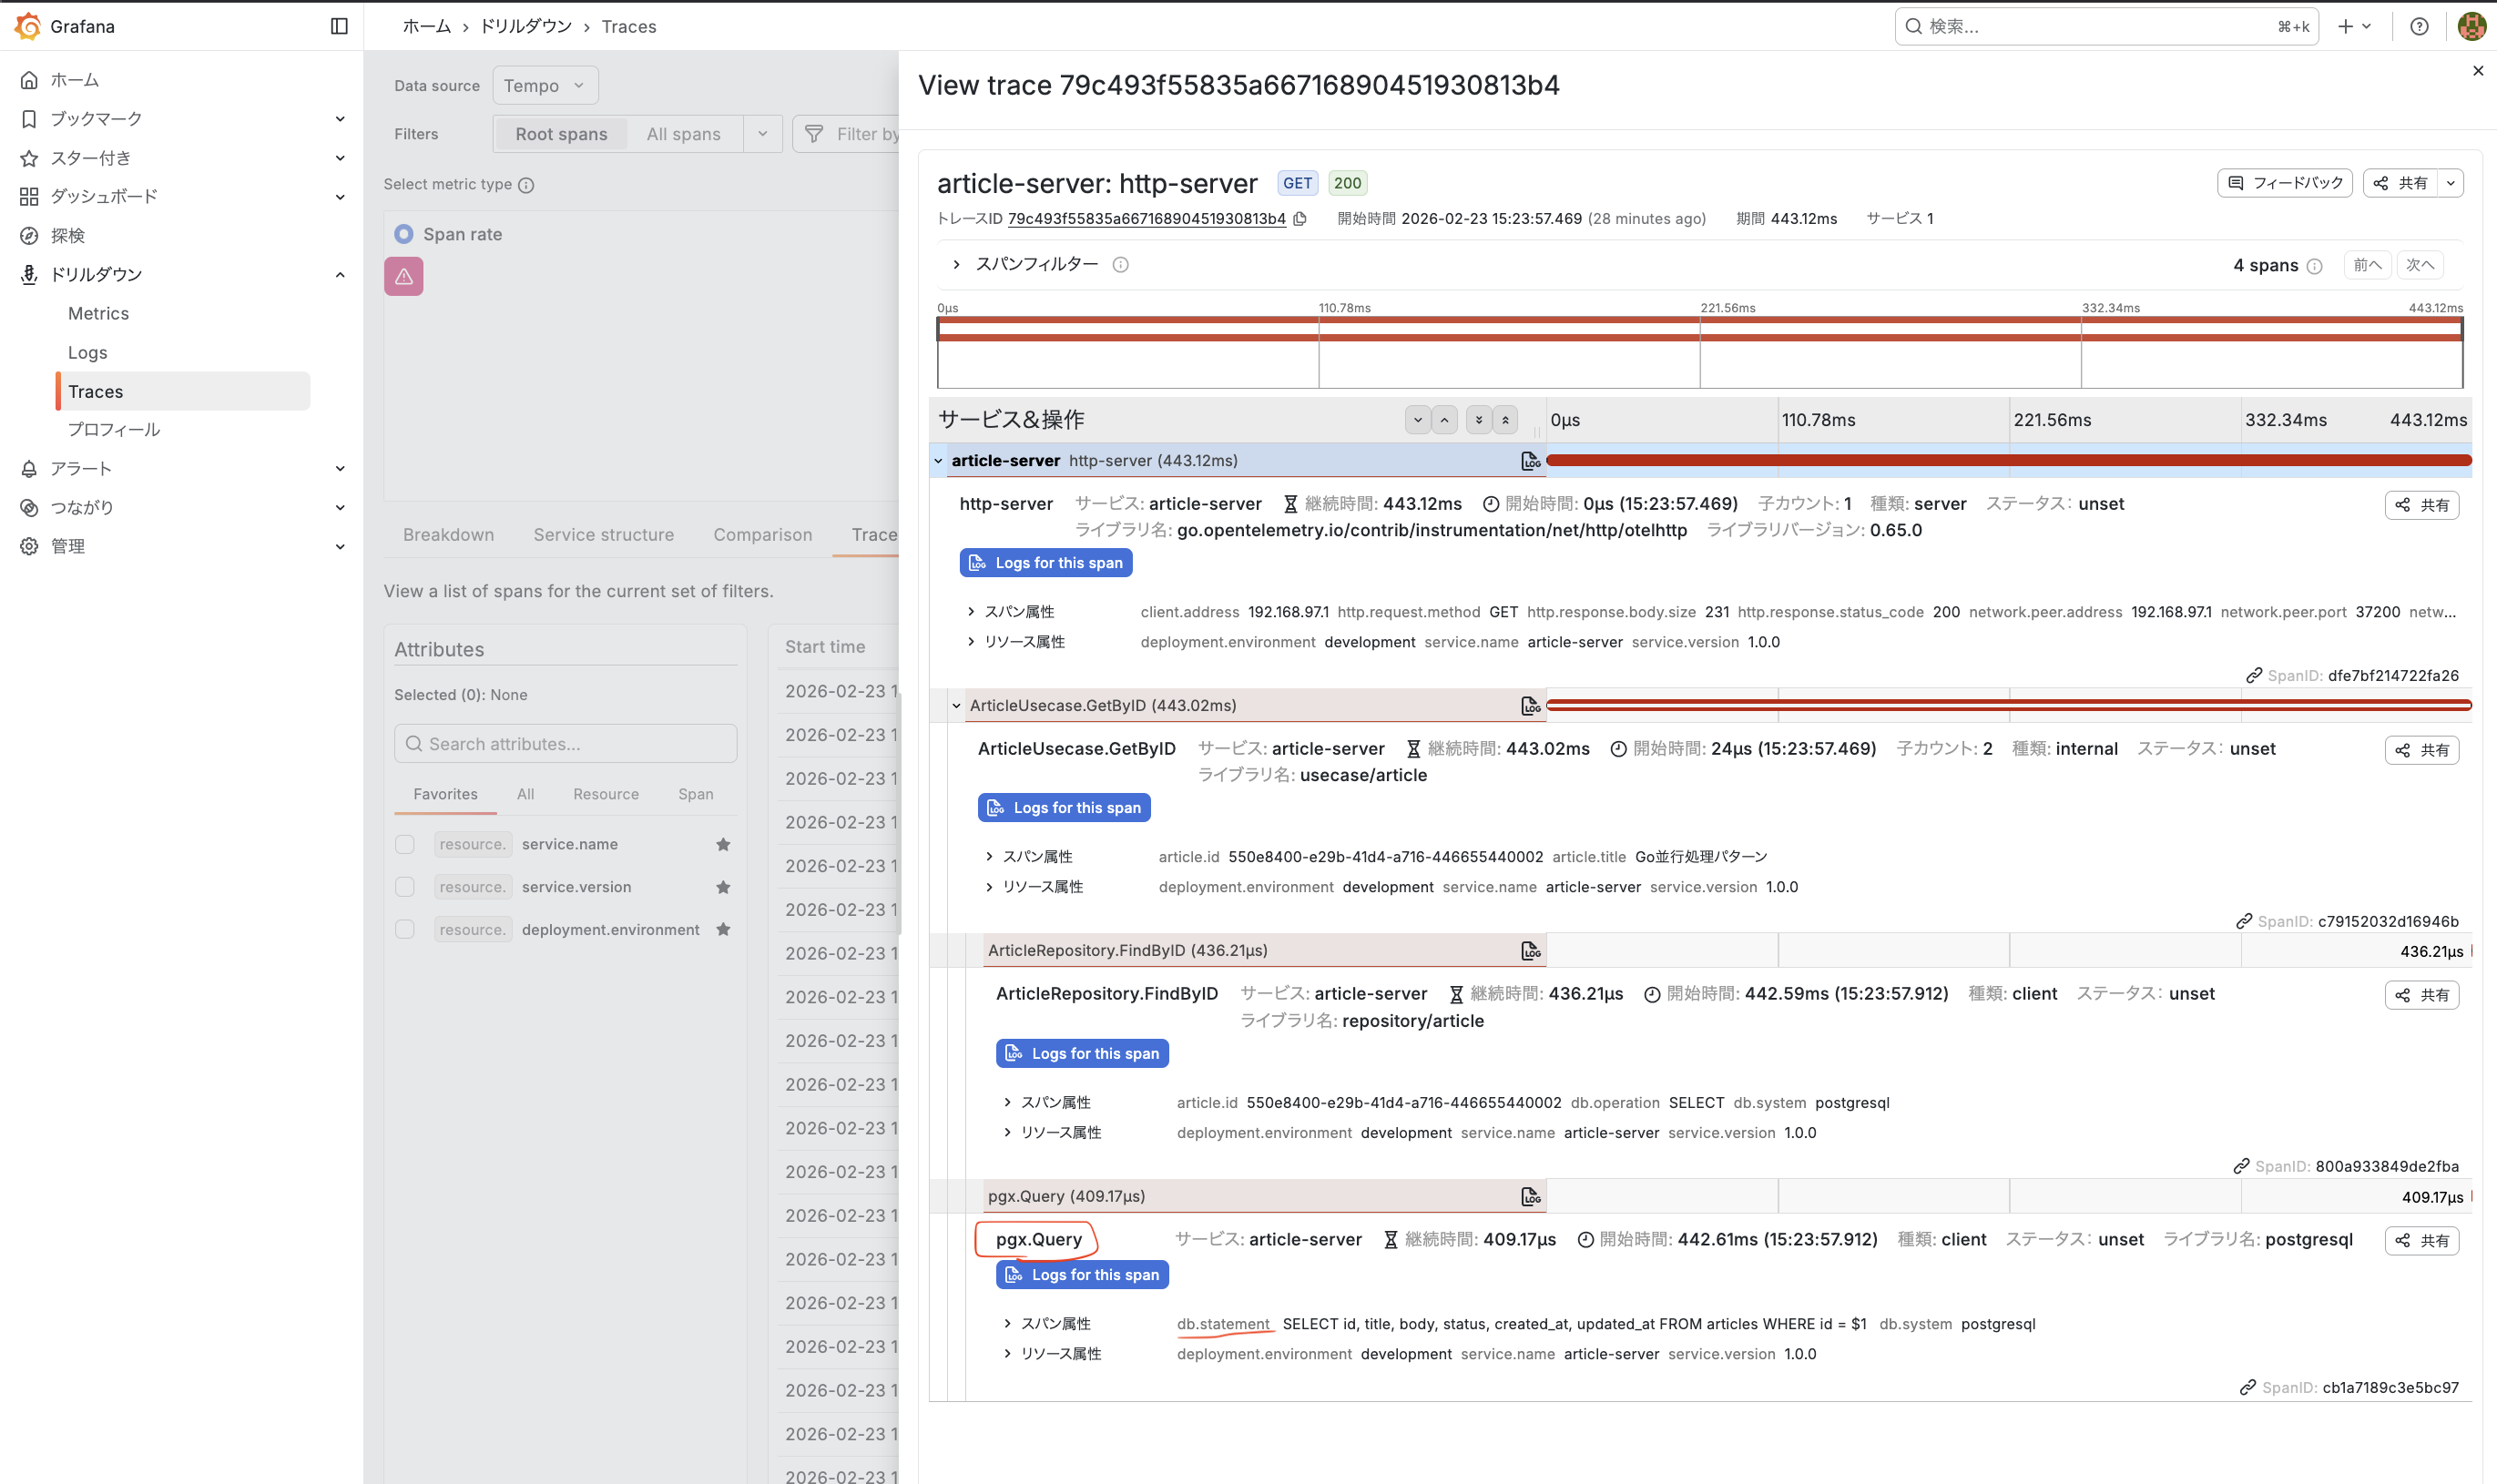Click the pink warning triangle icon

tap(404, 277)
